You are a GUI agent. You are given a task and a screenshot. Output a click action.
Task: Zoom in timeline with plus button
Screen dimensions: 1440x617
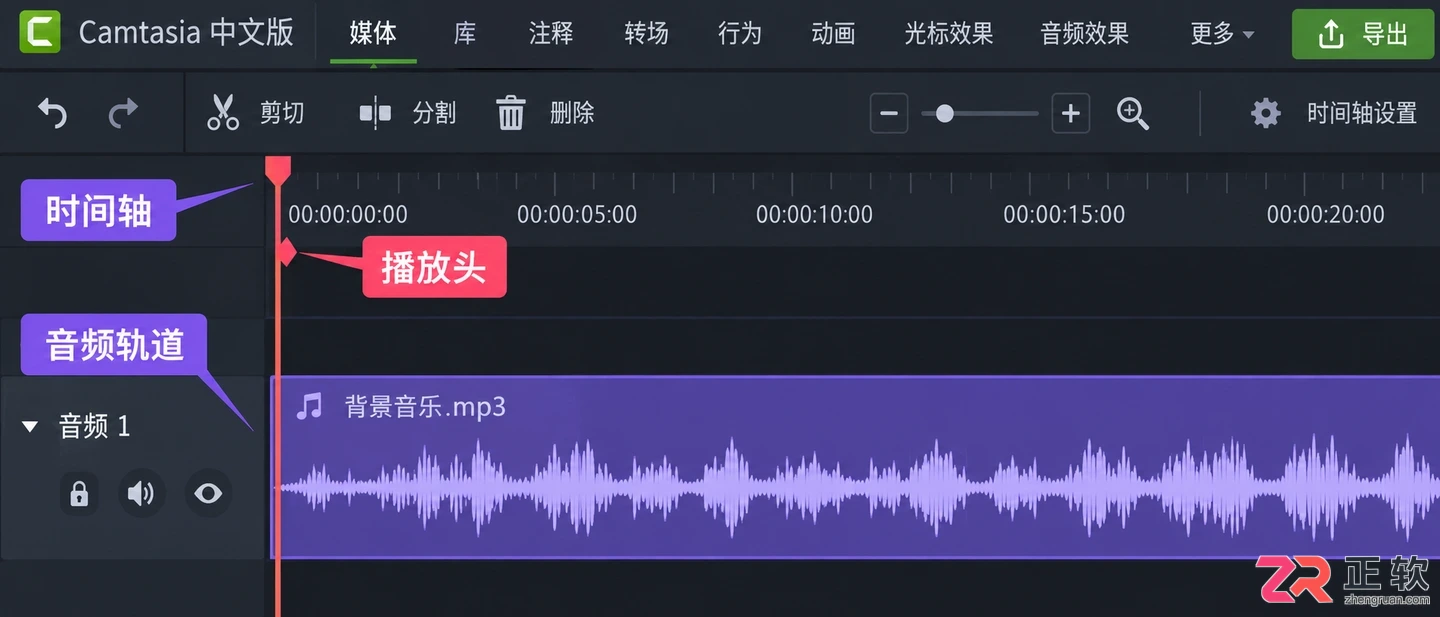pos(1070,113)
